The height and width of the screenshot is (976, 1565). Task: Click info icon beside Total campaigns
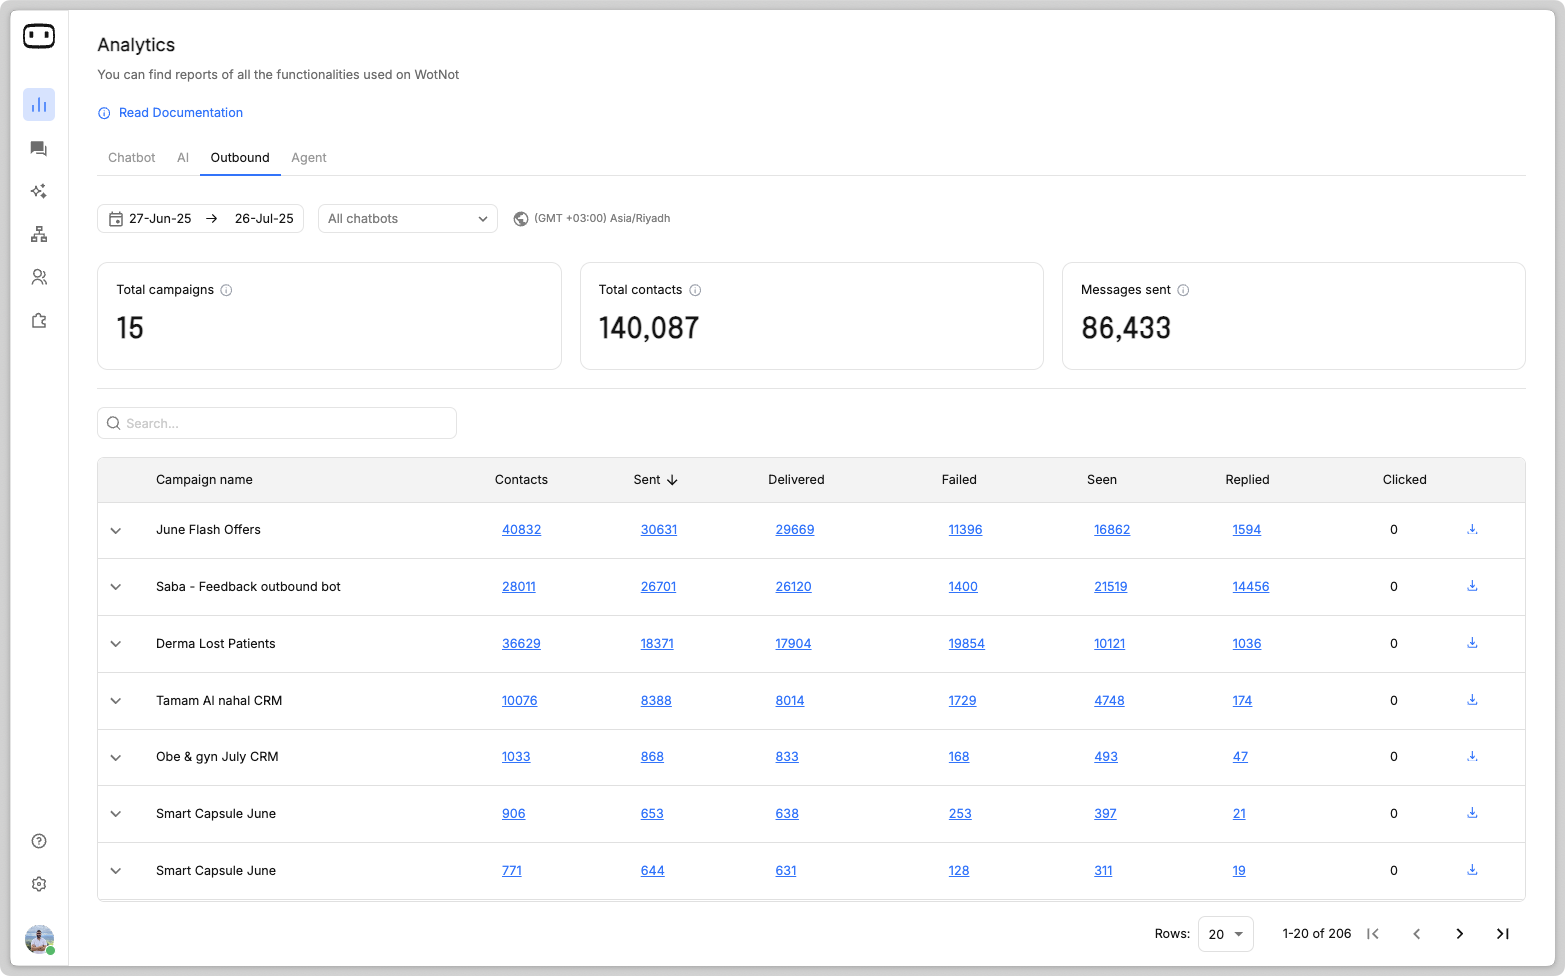226,290
